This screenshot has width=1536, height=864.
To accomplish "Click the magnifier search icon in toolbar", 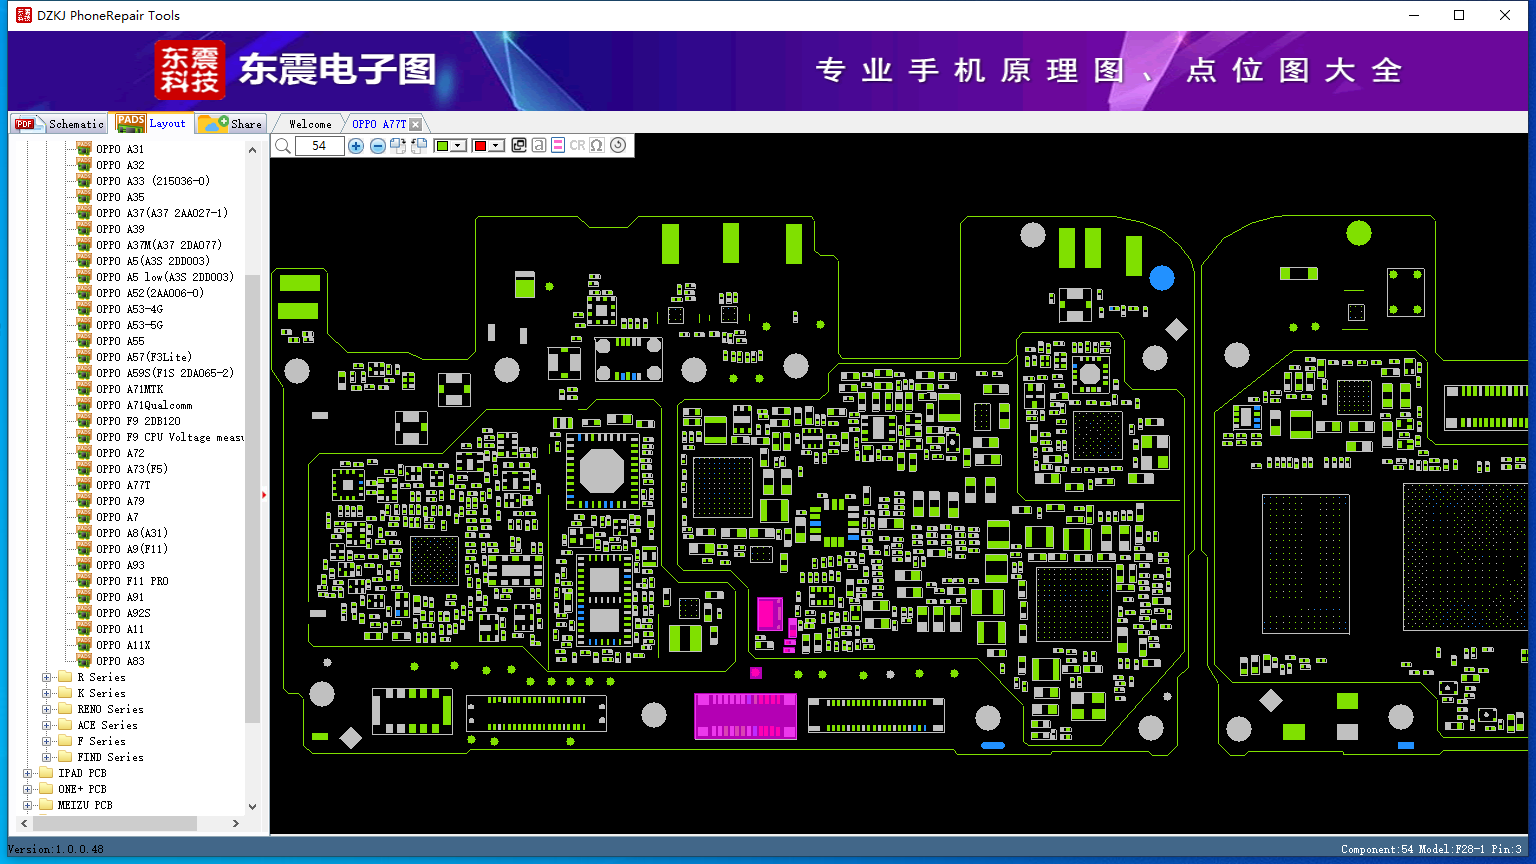I will click(283, 146).
